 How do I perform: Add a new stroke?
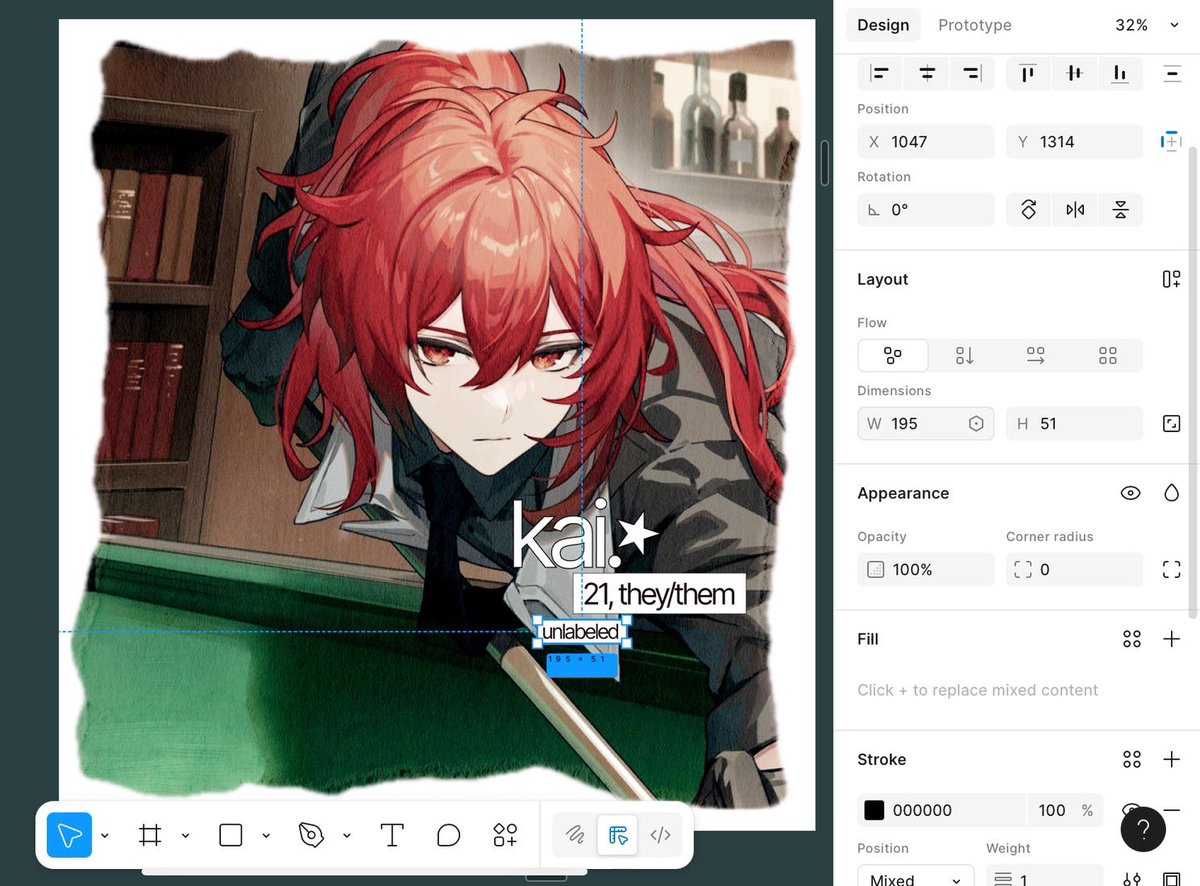(x=1172, y=760)
